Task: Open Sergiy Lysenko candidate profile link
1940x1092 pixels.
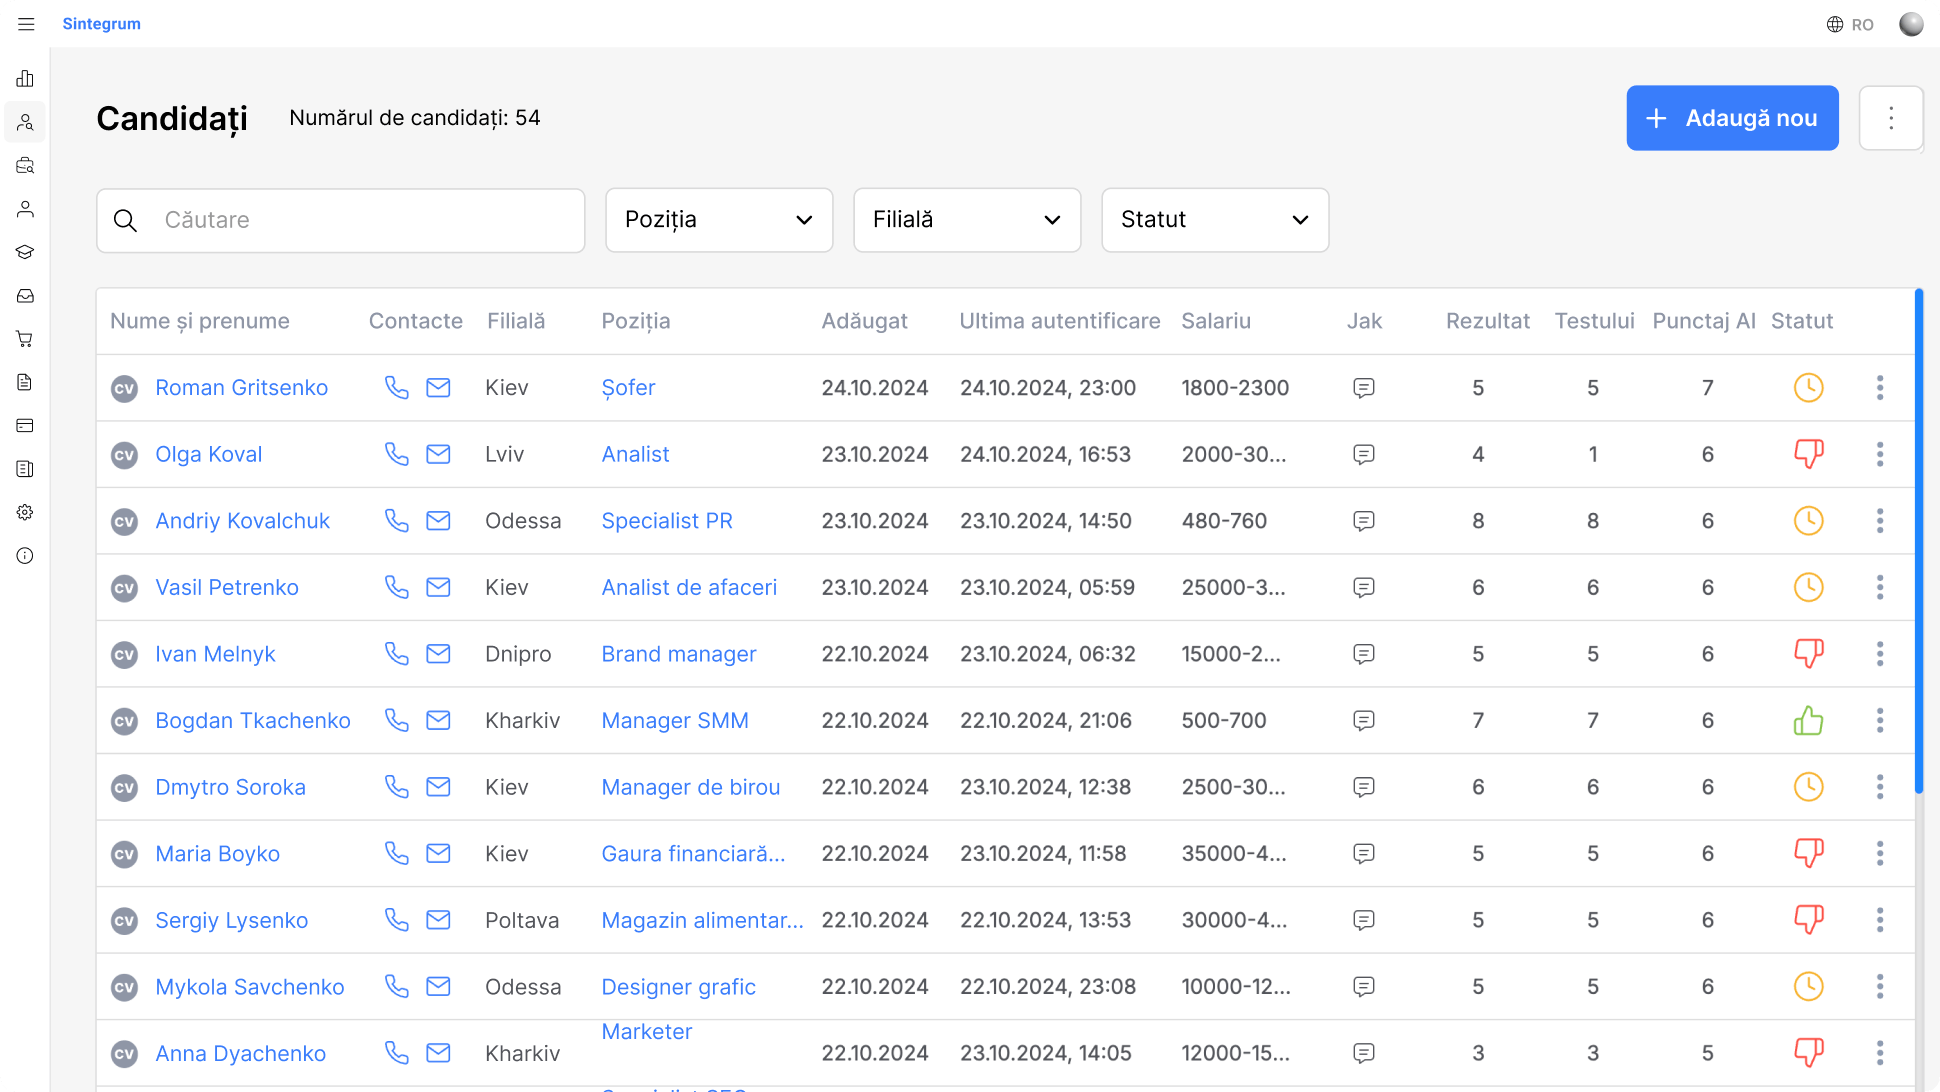Action: click(231, 920)
